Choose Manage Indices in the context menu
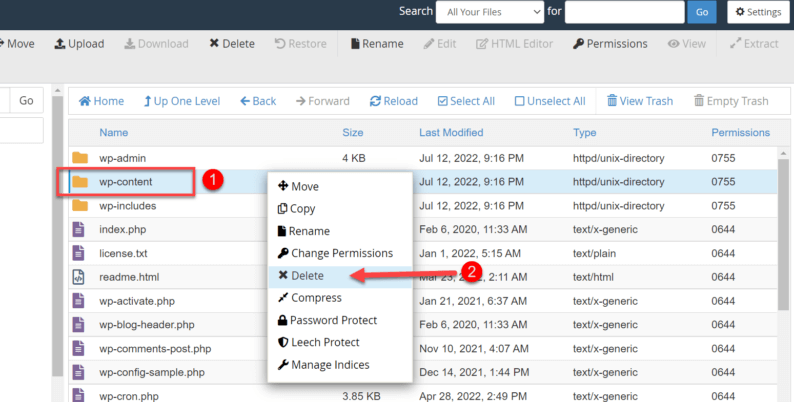Image resolution: width=794 pixels, height=402 pixels. pyautogui.click(x=340, y=365)
